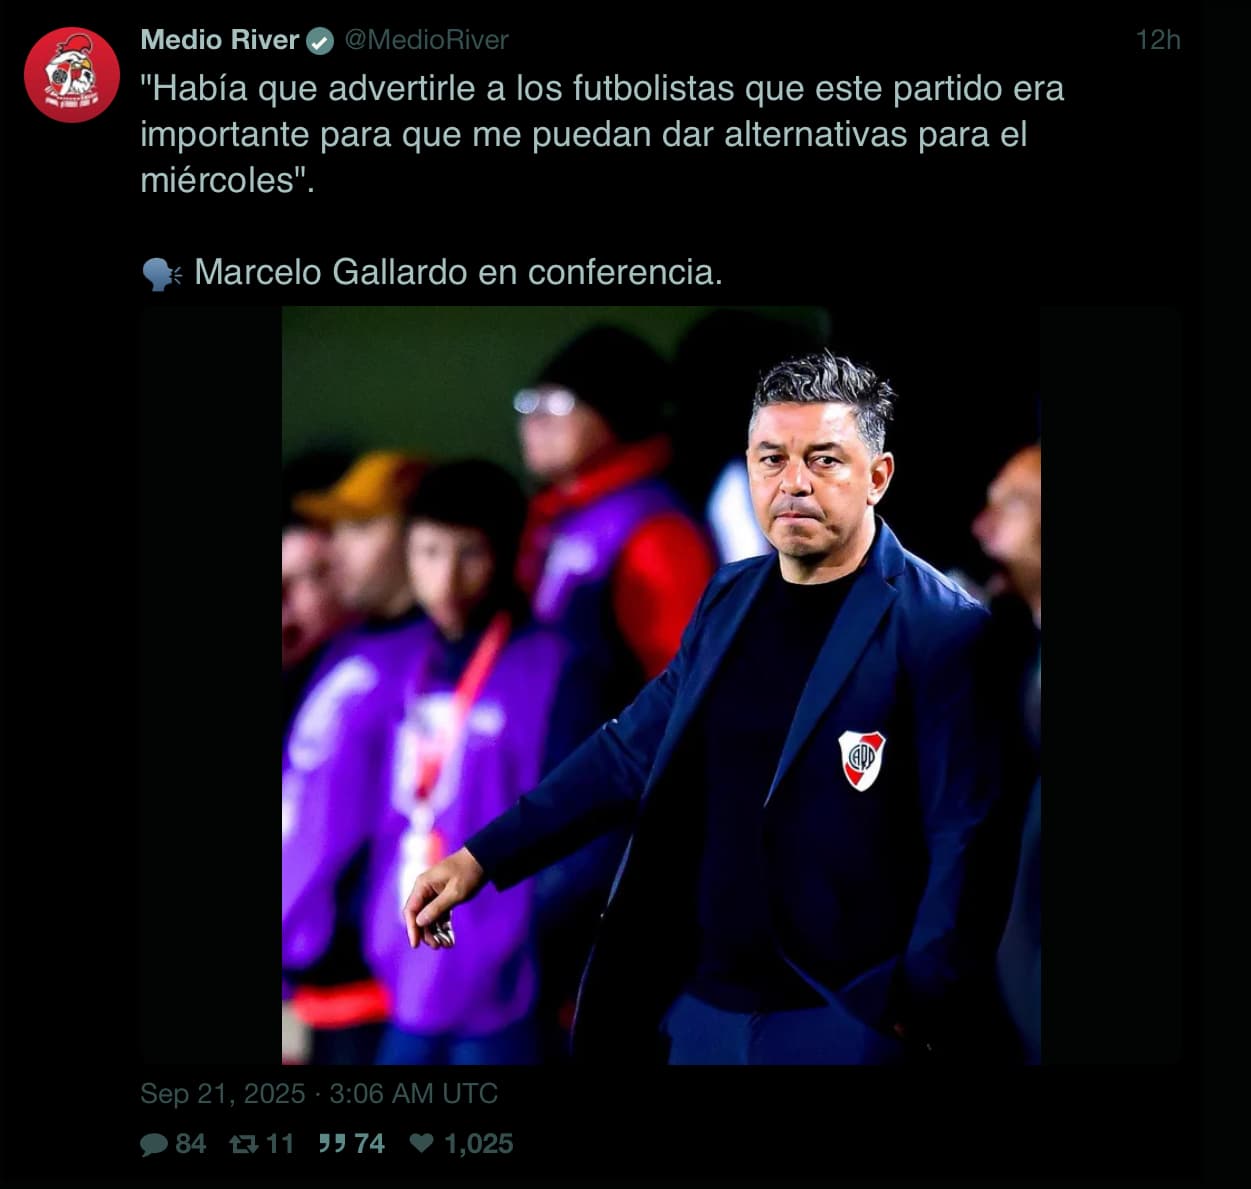Open the Sep 21, 2025 date link

[222, 1093]
